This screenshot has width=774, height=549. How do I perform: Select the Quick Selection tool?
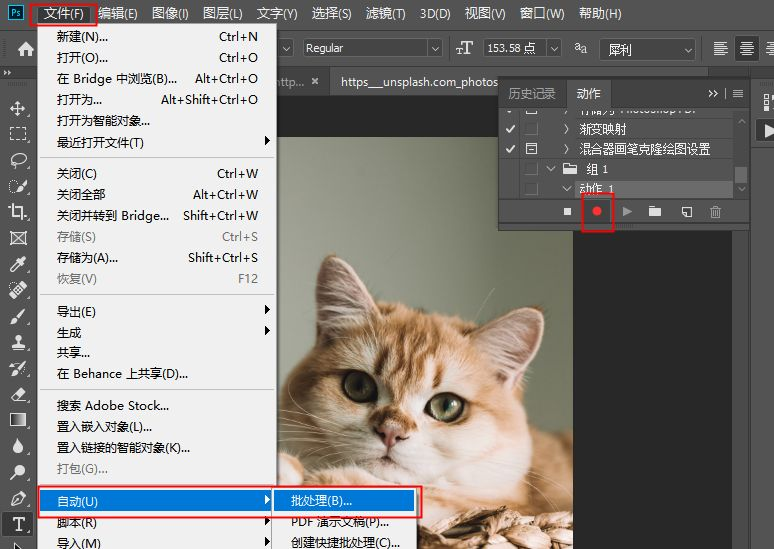pos(18,186)
